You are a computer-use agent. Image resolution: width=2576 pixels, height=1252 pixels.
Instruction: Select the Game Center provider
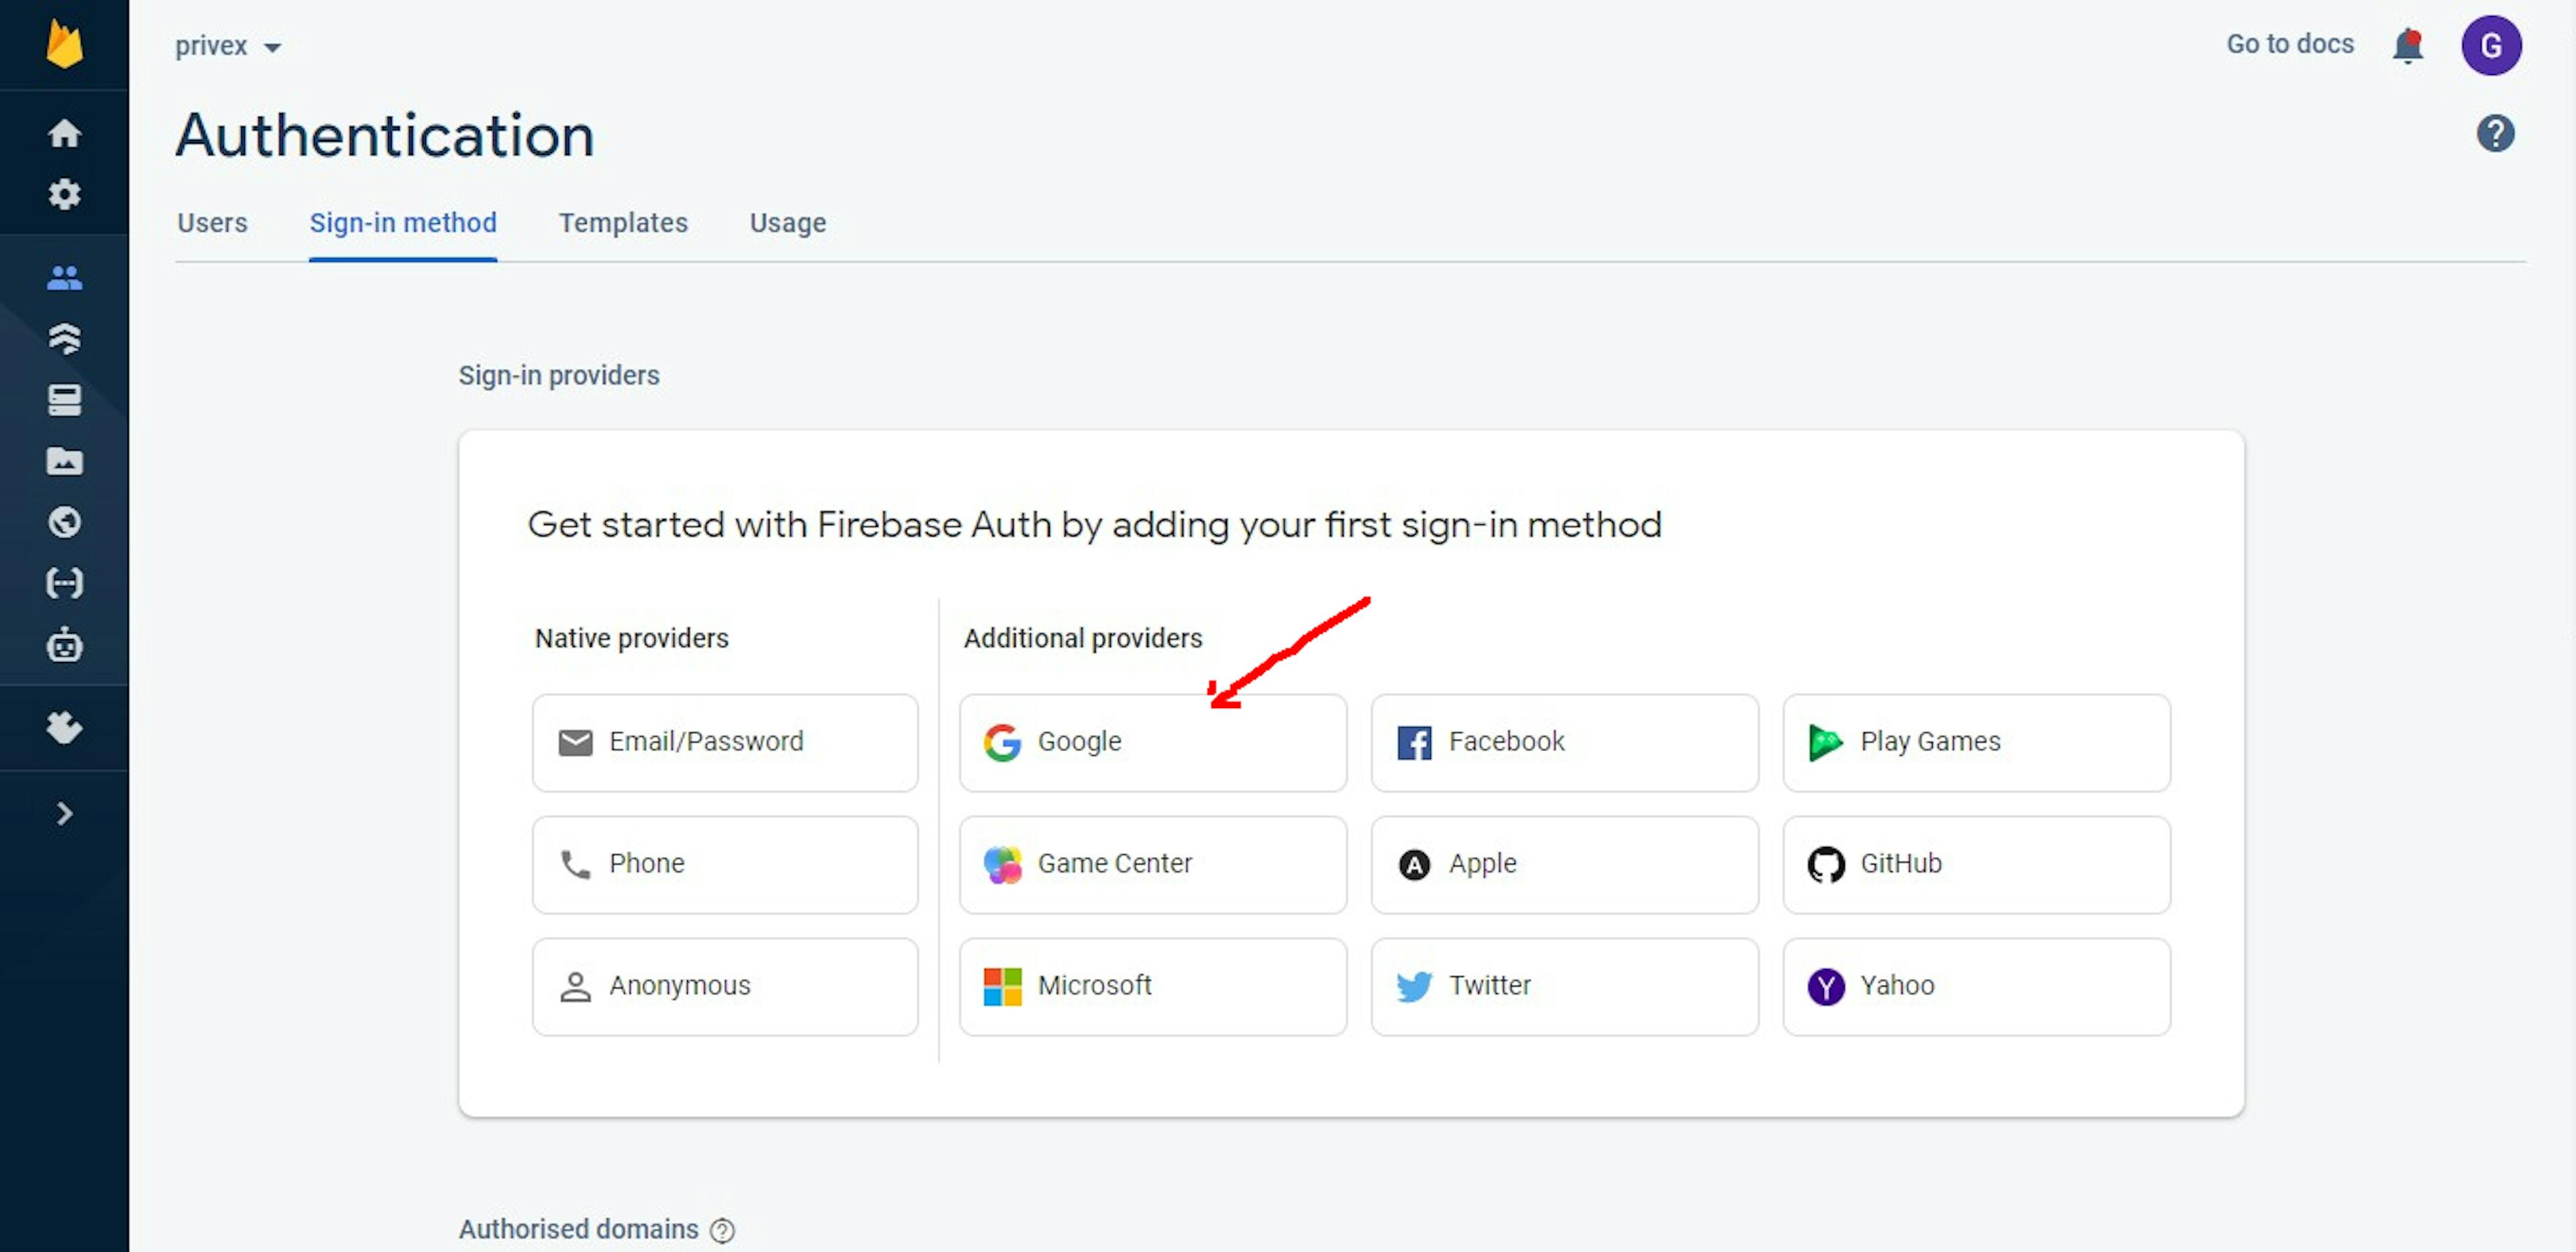tap(1153, 864)
